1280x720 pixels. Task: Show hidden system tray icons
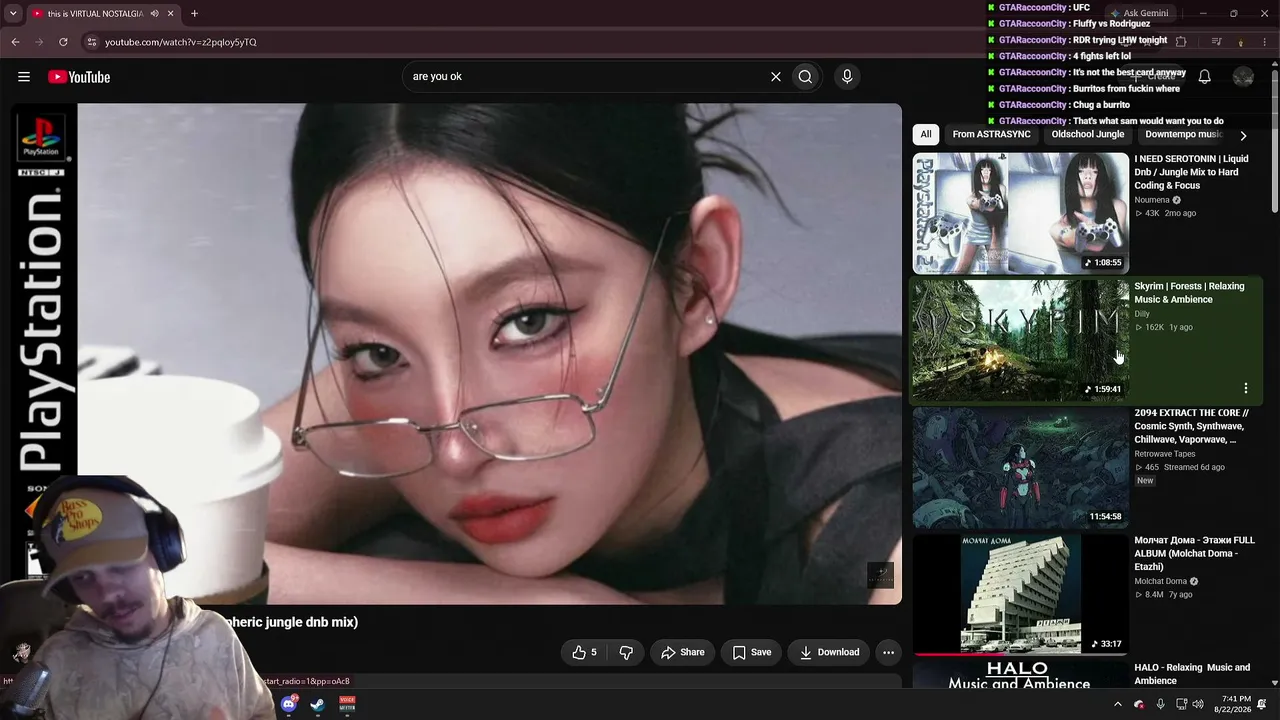1118,704
